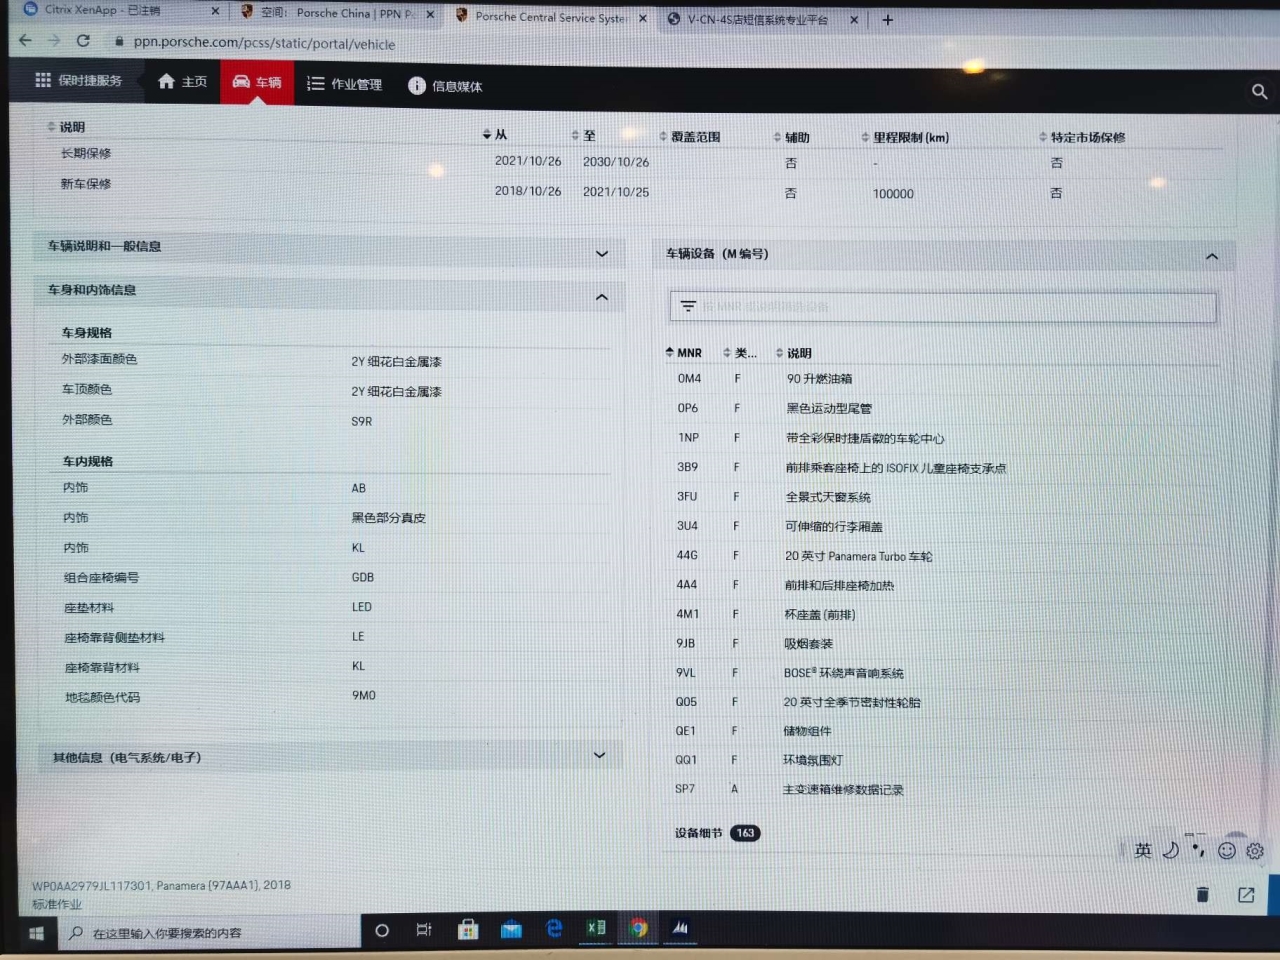This screenshot has height=960, width=1280.
Task: Sort warranty table by 特定市场保修
Action: pyautogui.click(x=1082, y=137)
